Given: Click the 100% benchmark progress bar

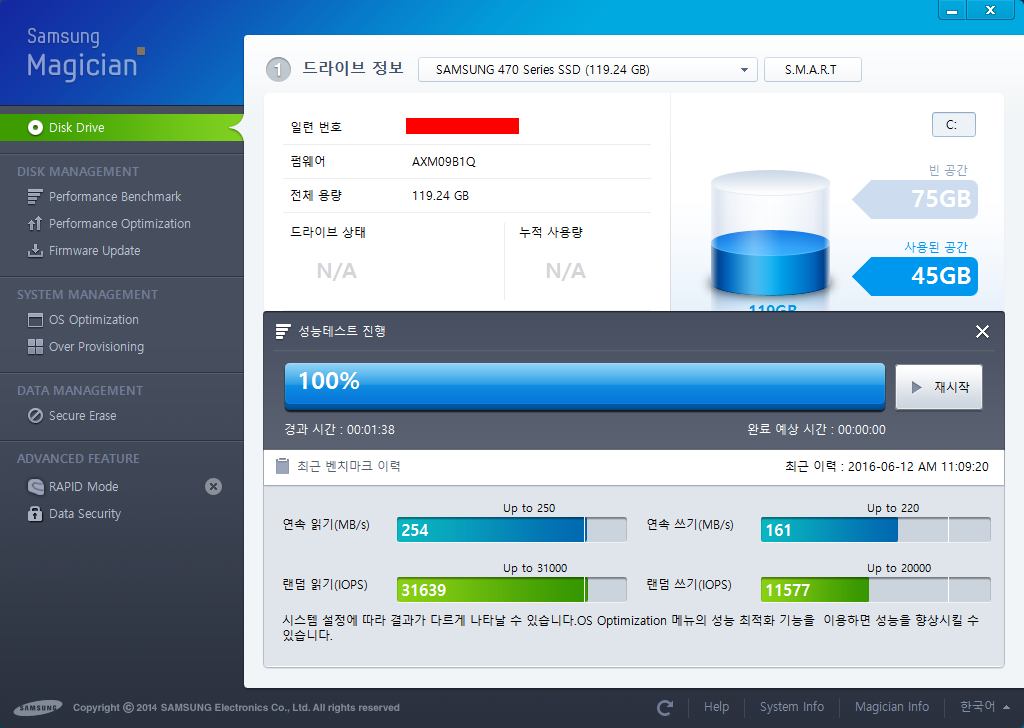Looking at the screenshot, I should click(584, 386).
